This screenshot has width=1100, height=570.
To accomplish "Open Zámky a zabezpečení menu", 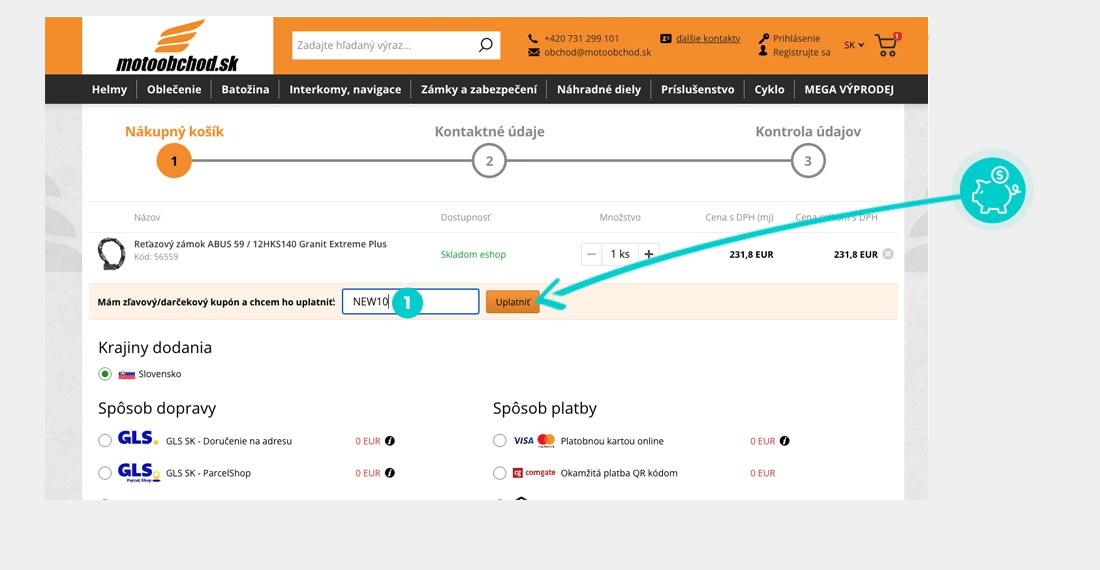I will (x=479, y=89).
